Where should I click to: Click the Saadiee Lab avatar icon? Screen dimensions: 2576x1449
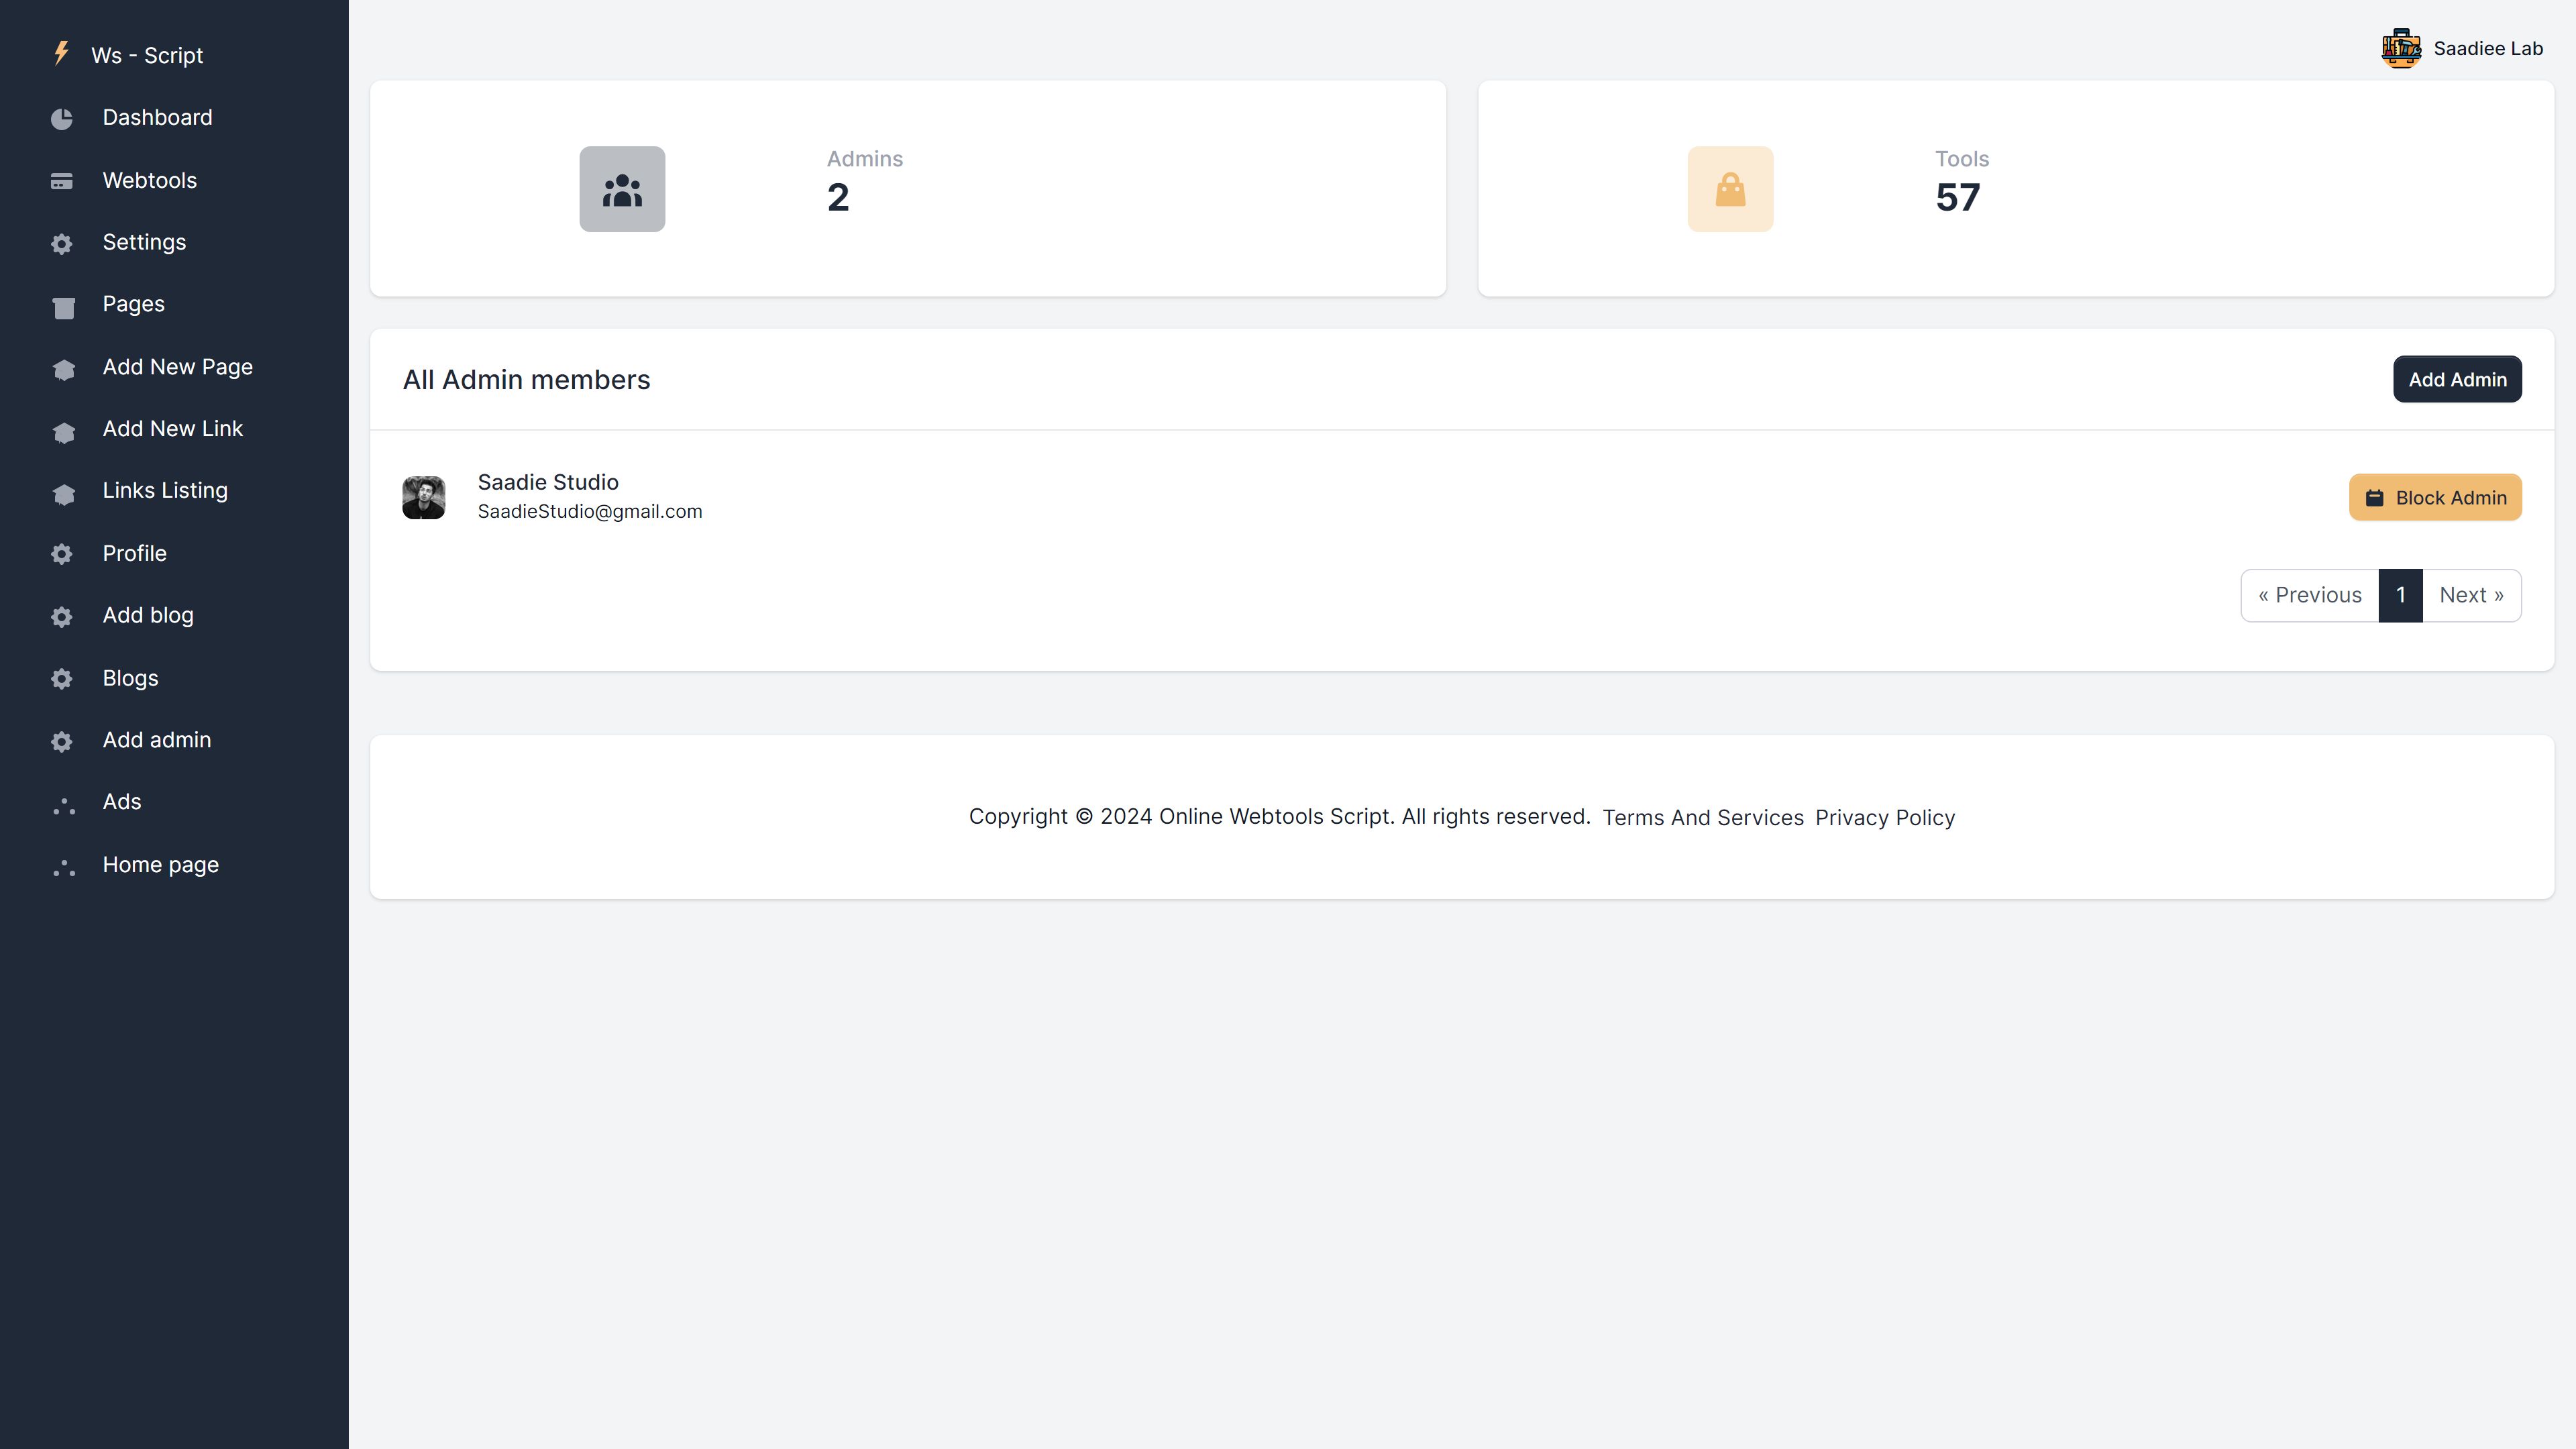point(2401,48)
